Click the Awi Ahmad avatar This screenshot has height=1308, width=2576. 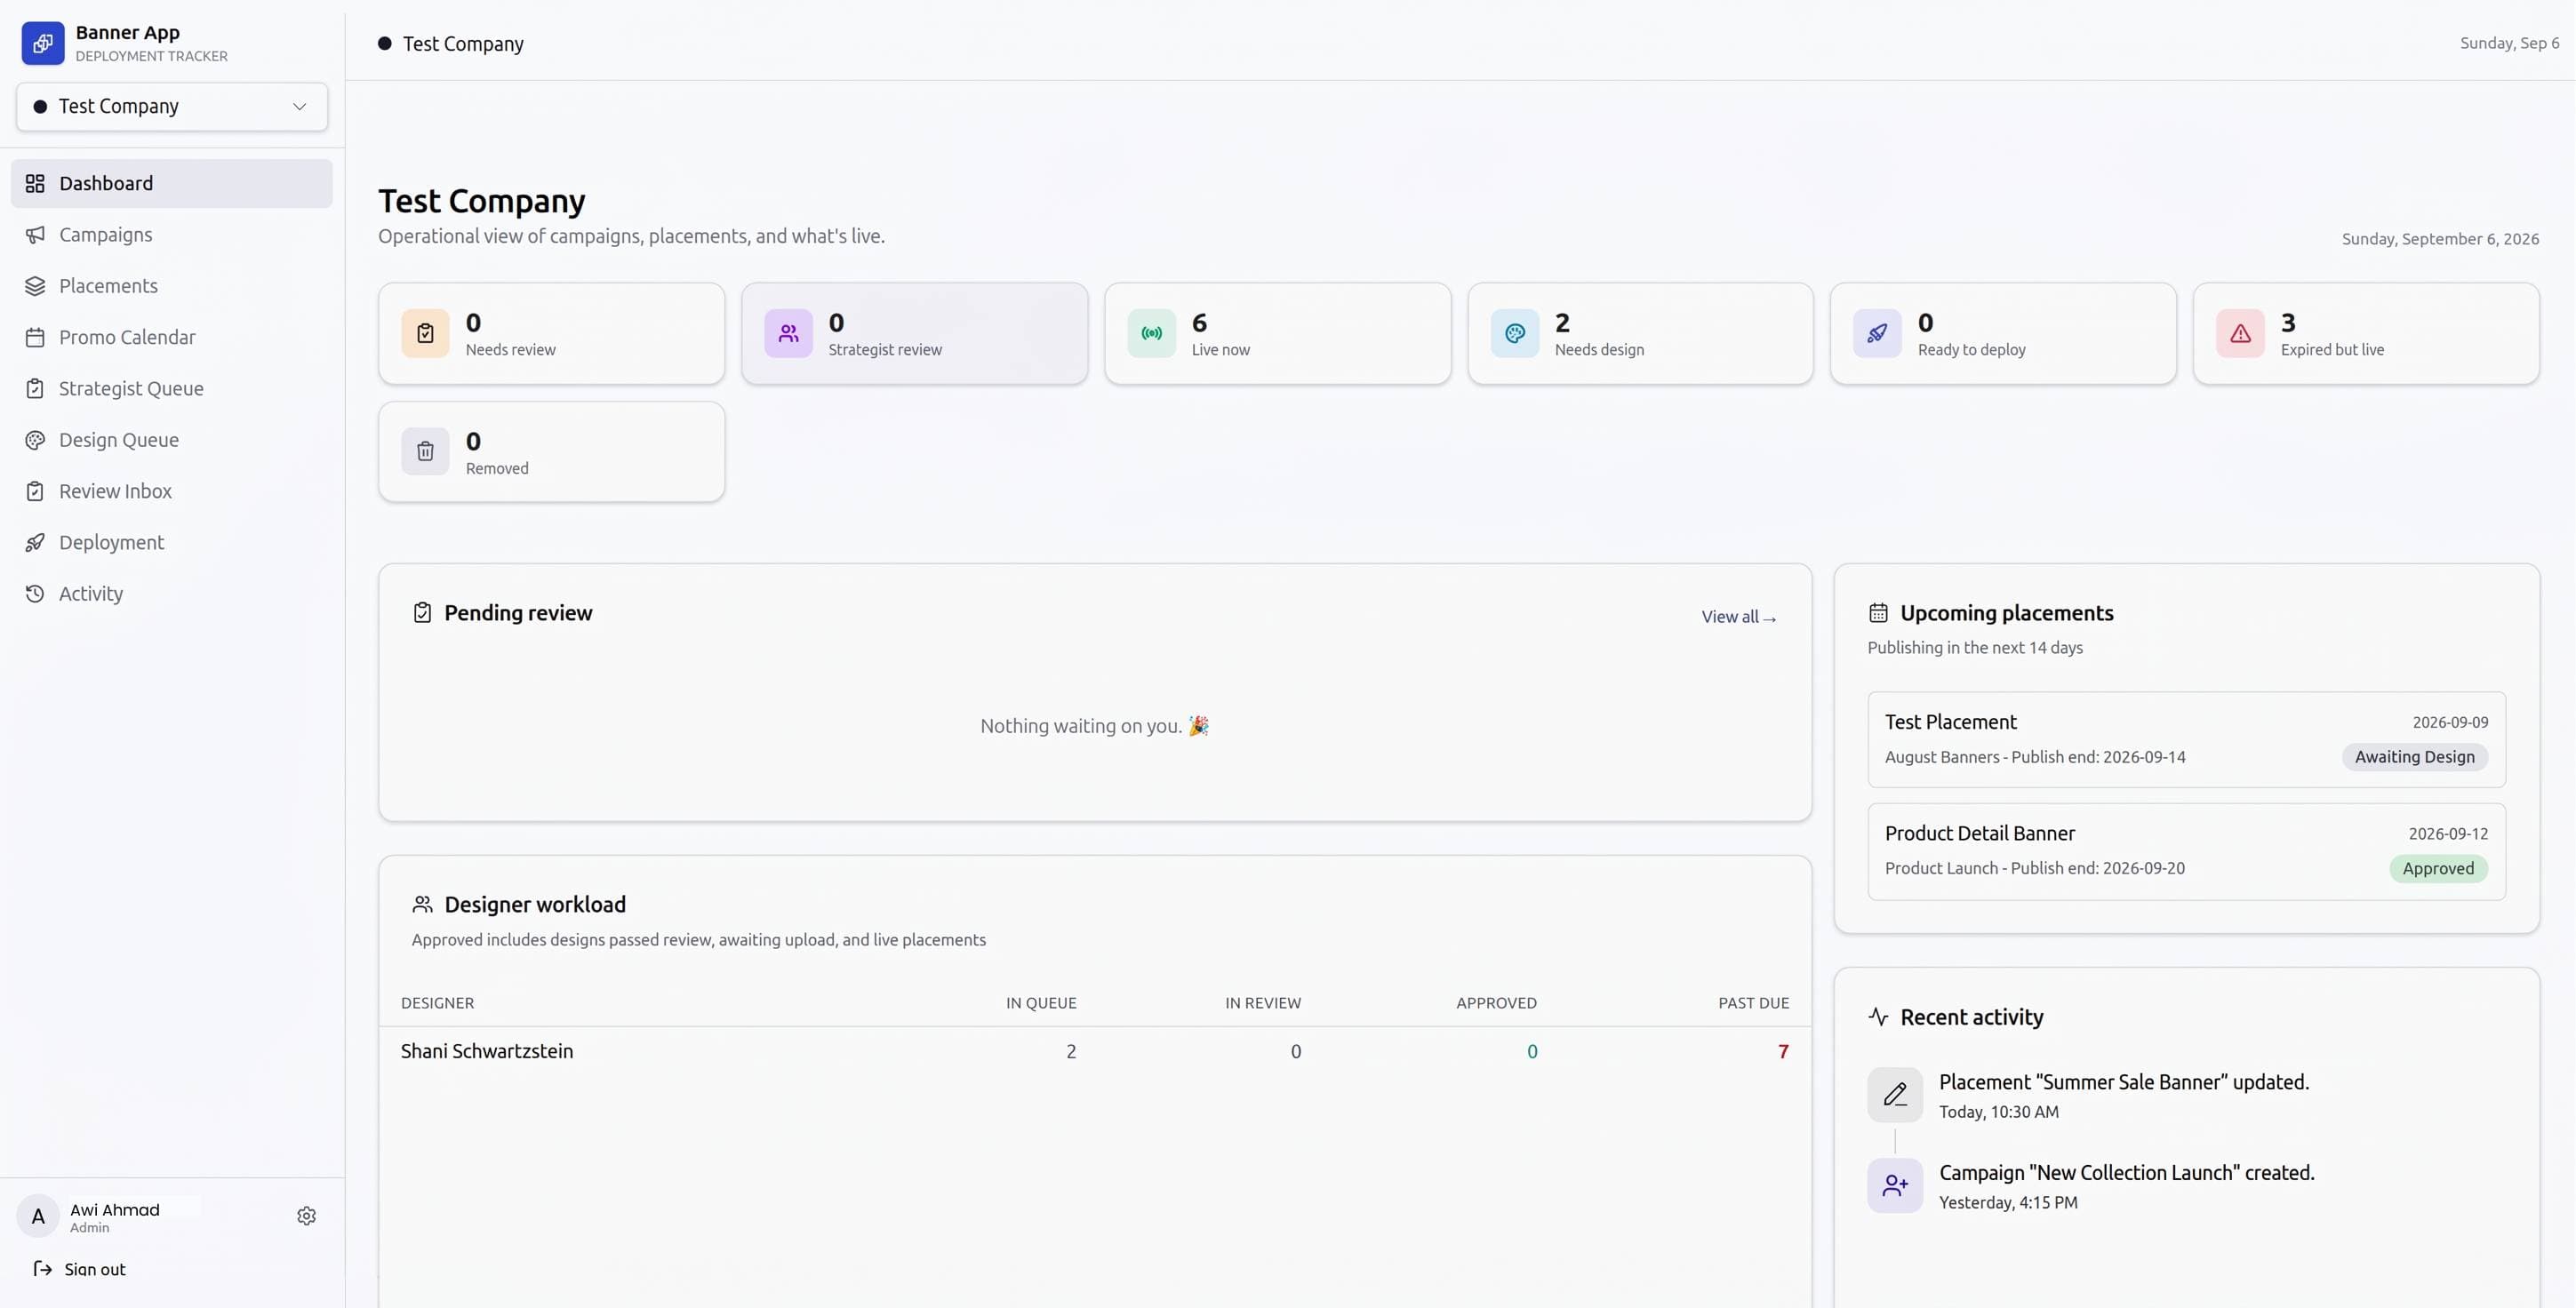38,1216
